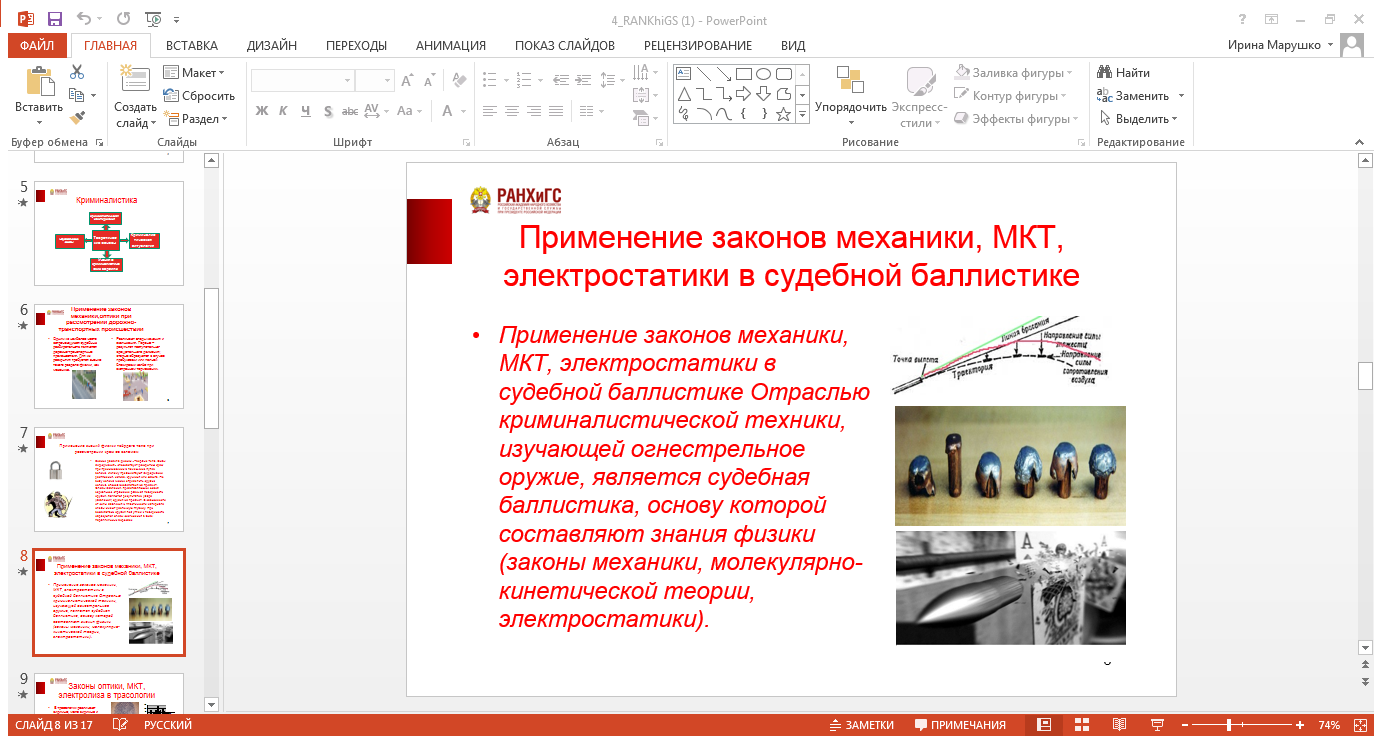Viewport: 1382px width, 744px height.
Task: Click the Copy icon in clipboard group
Action: tap(77, 96)
